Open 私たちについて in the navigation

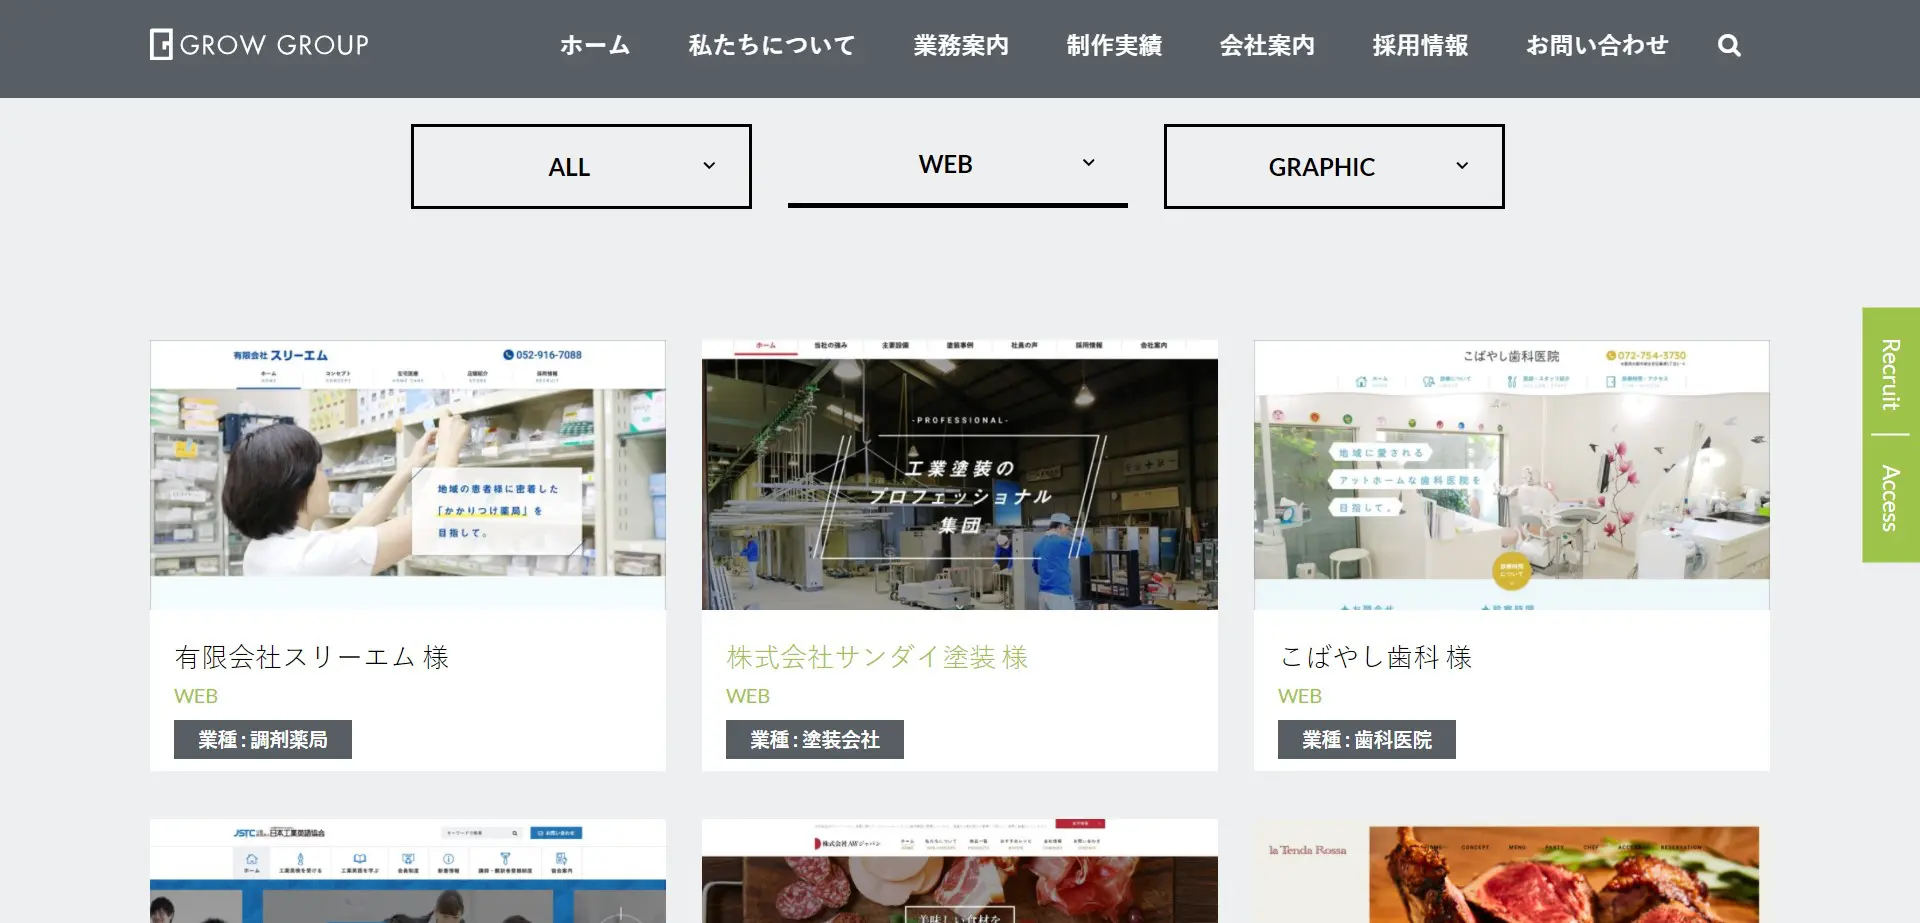771,46
